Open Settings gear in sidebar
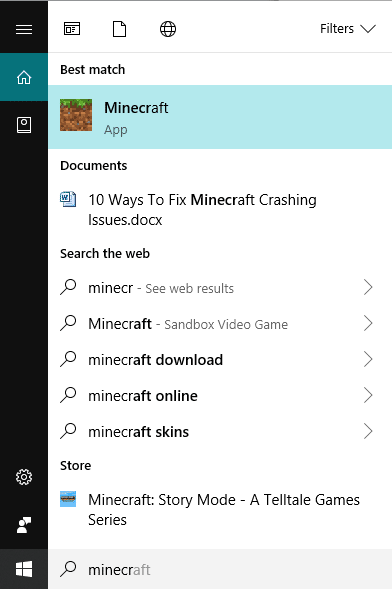 24,477
